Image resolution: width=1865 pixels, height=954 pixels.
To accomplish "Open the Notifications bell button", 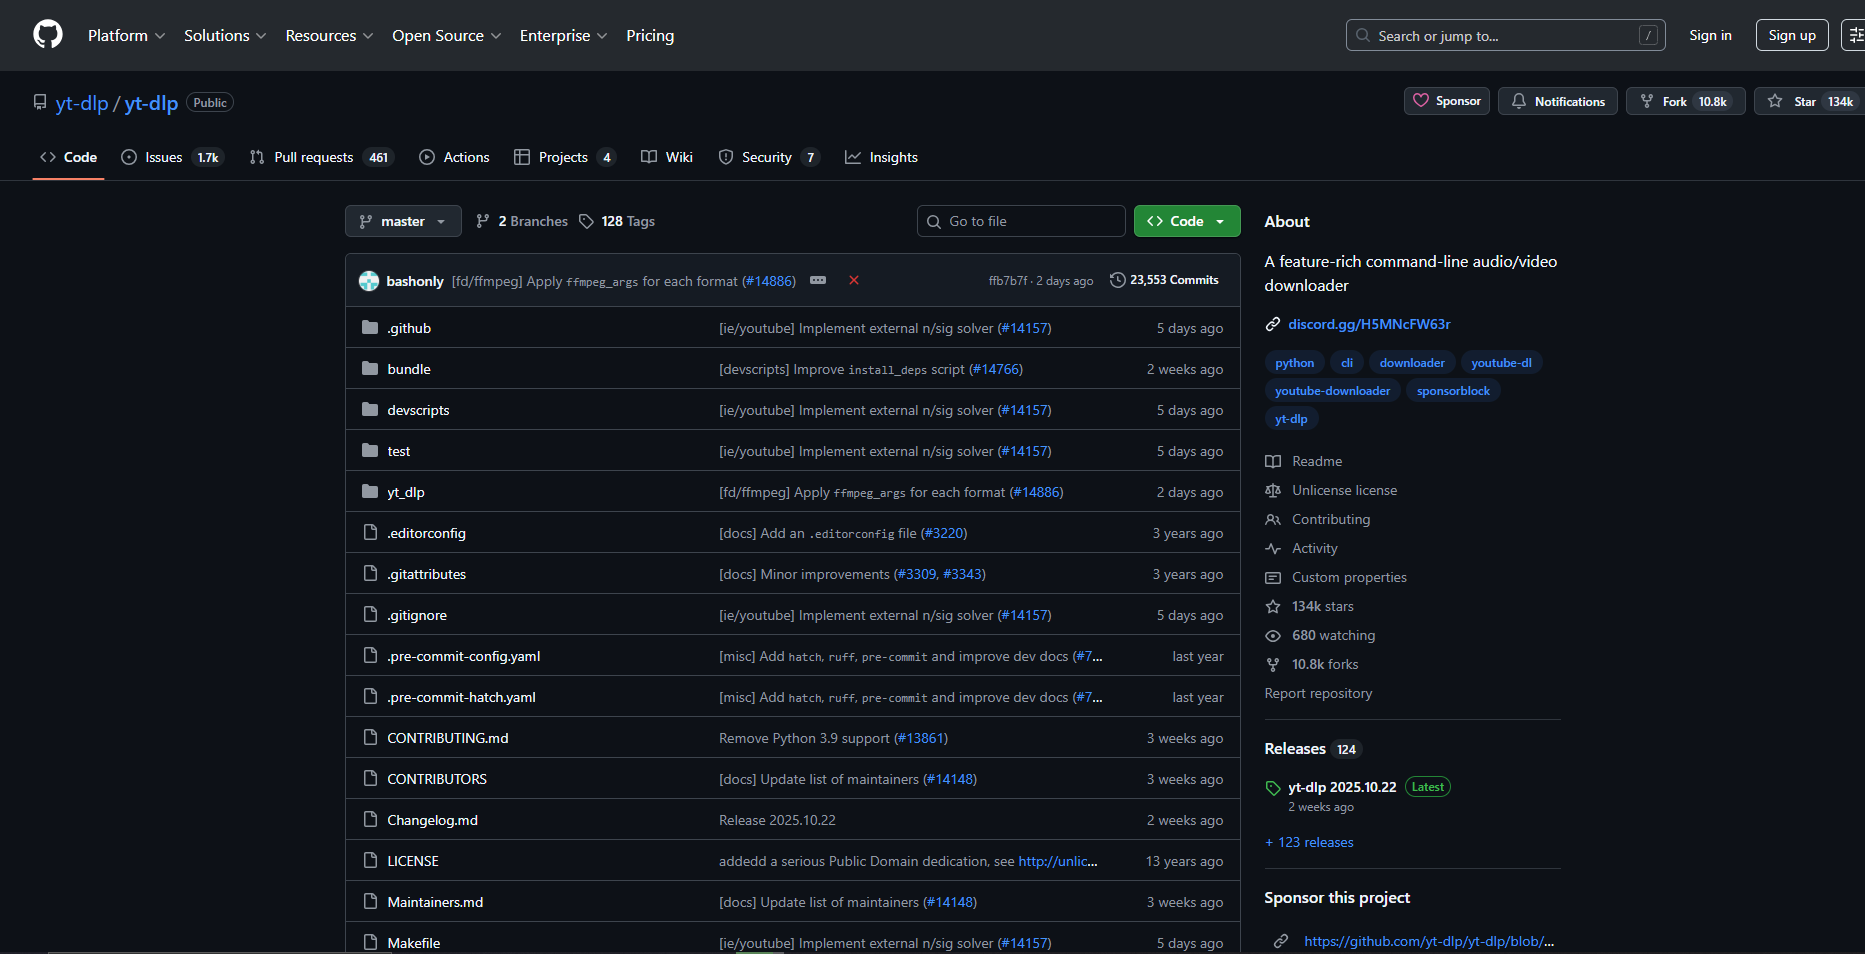I will pyautogui.click(x=1557, y=101).
